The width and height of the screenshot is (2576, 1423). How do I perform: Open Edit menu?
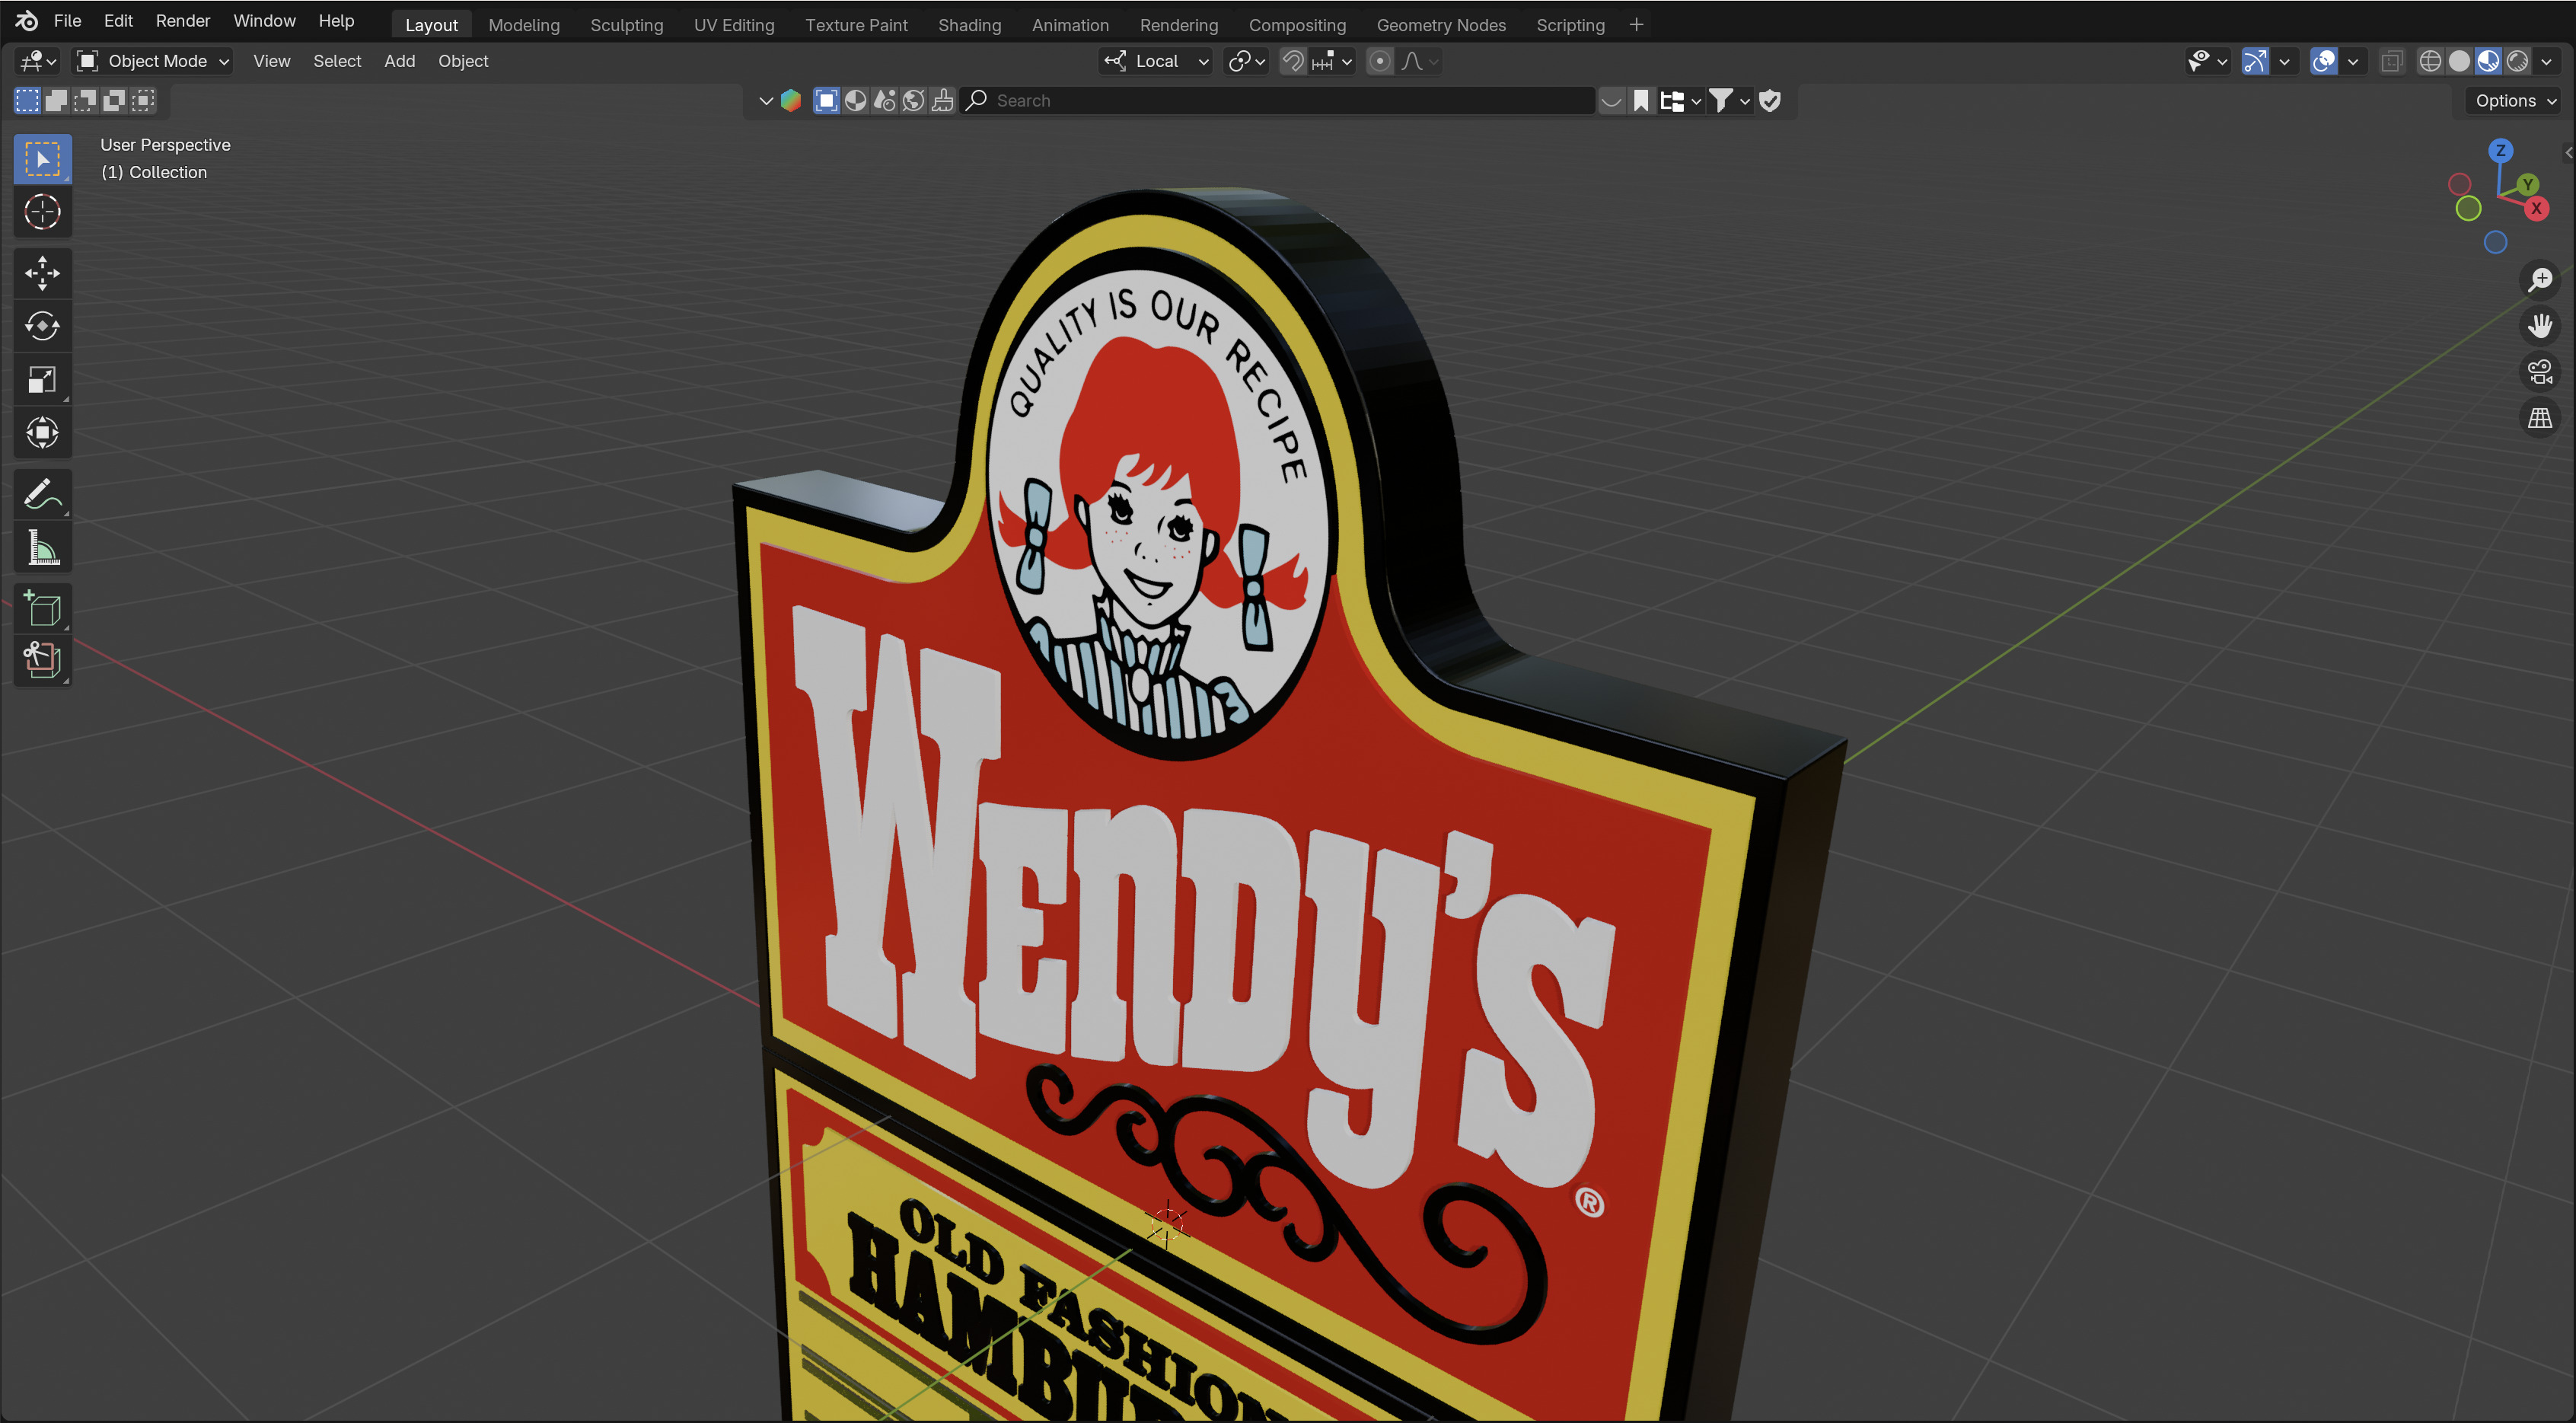click(118, 21)
